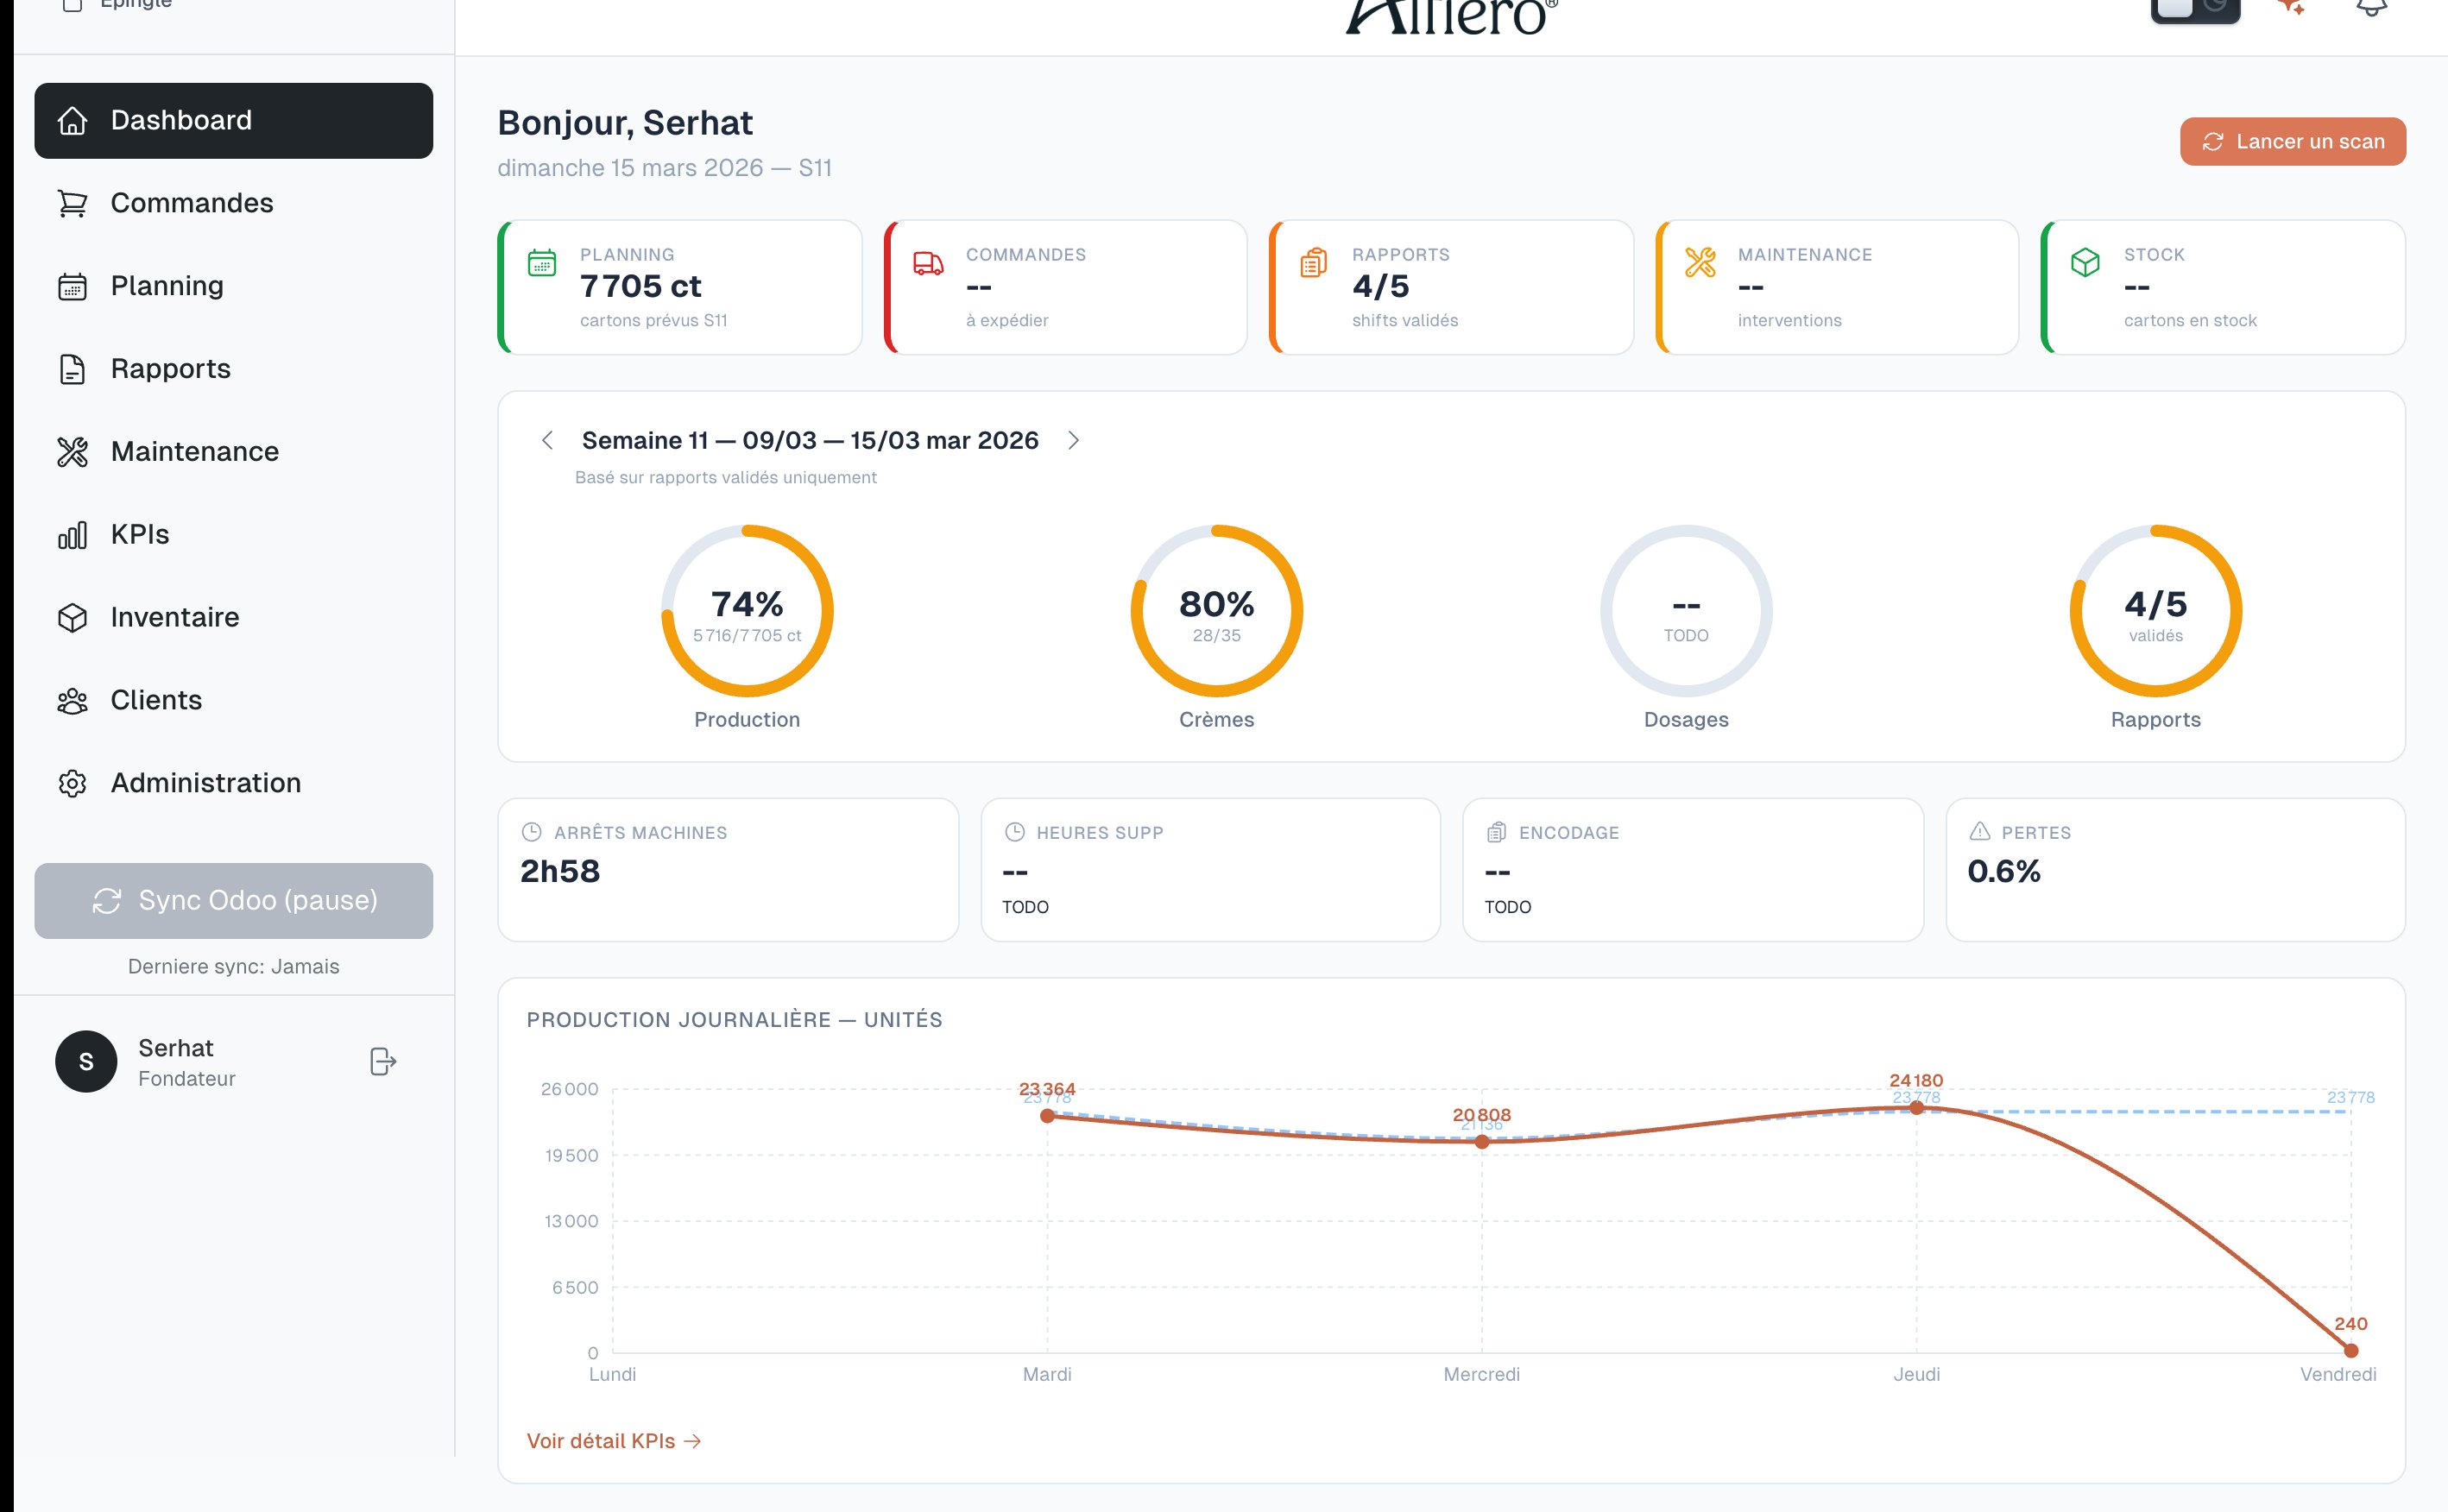
Task: Click the Maintenance tools icon in card
Action: [x=1700, y=263]
